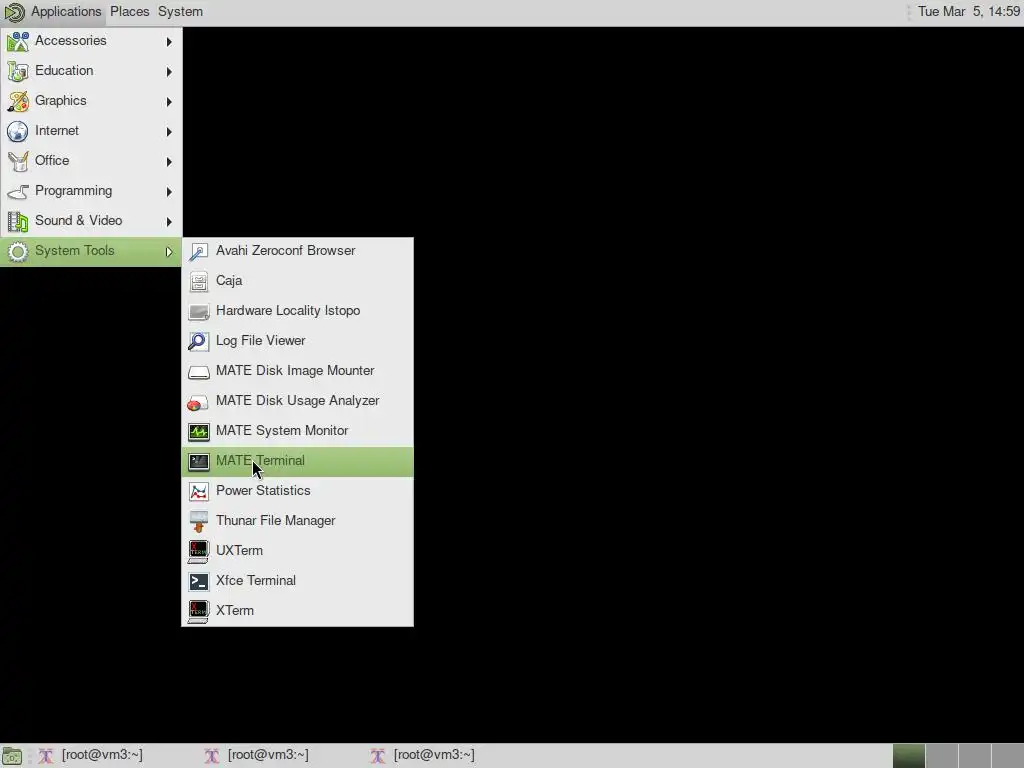This screenshot has width=1024, height=768.
Task: Switch to second [root@vm3:~] taskbar window
Action: pyautogui.click(x=281, y=756)
